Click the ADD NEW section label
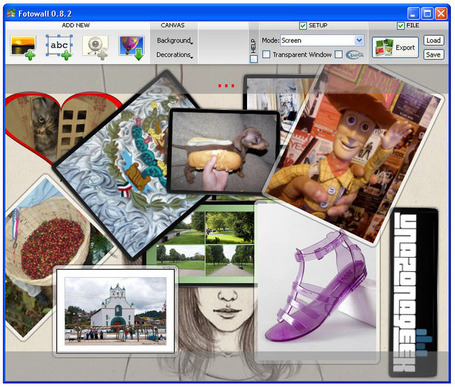Viewport: 455px width, 387px height. pyautogui.click(x=76, y=26)
